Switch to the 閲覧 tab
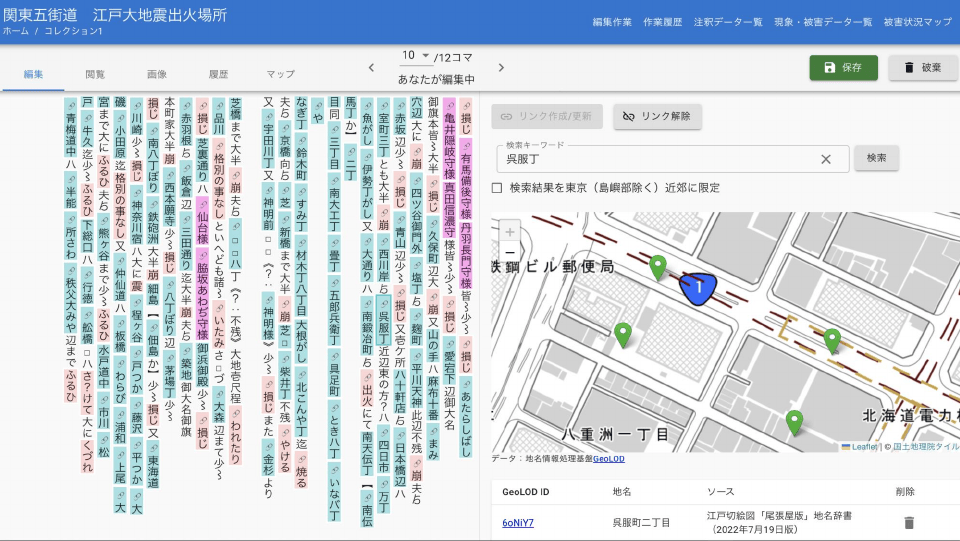The height and width of the screenshot is (541, 960). (95, 74)
